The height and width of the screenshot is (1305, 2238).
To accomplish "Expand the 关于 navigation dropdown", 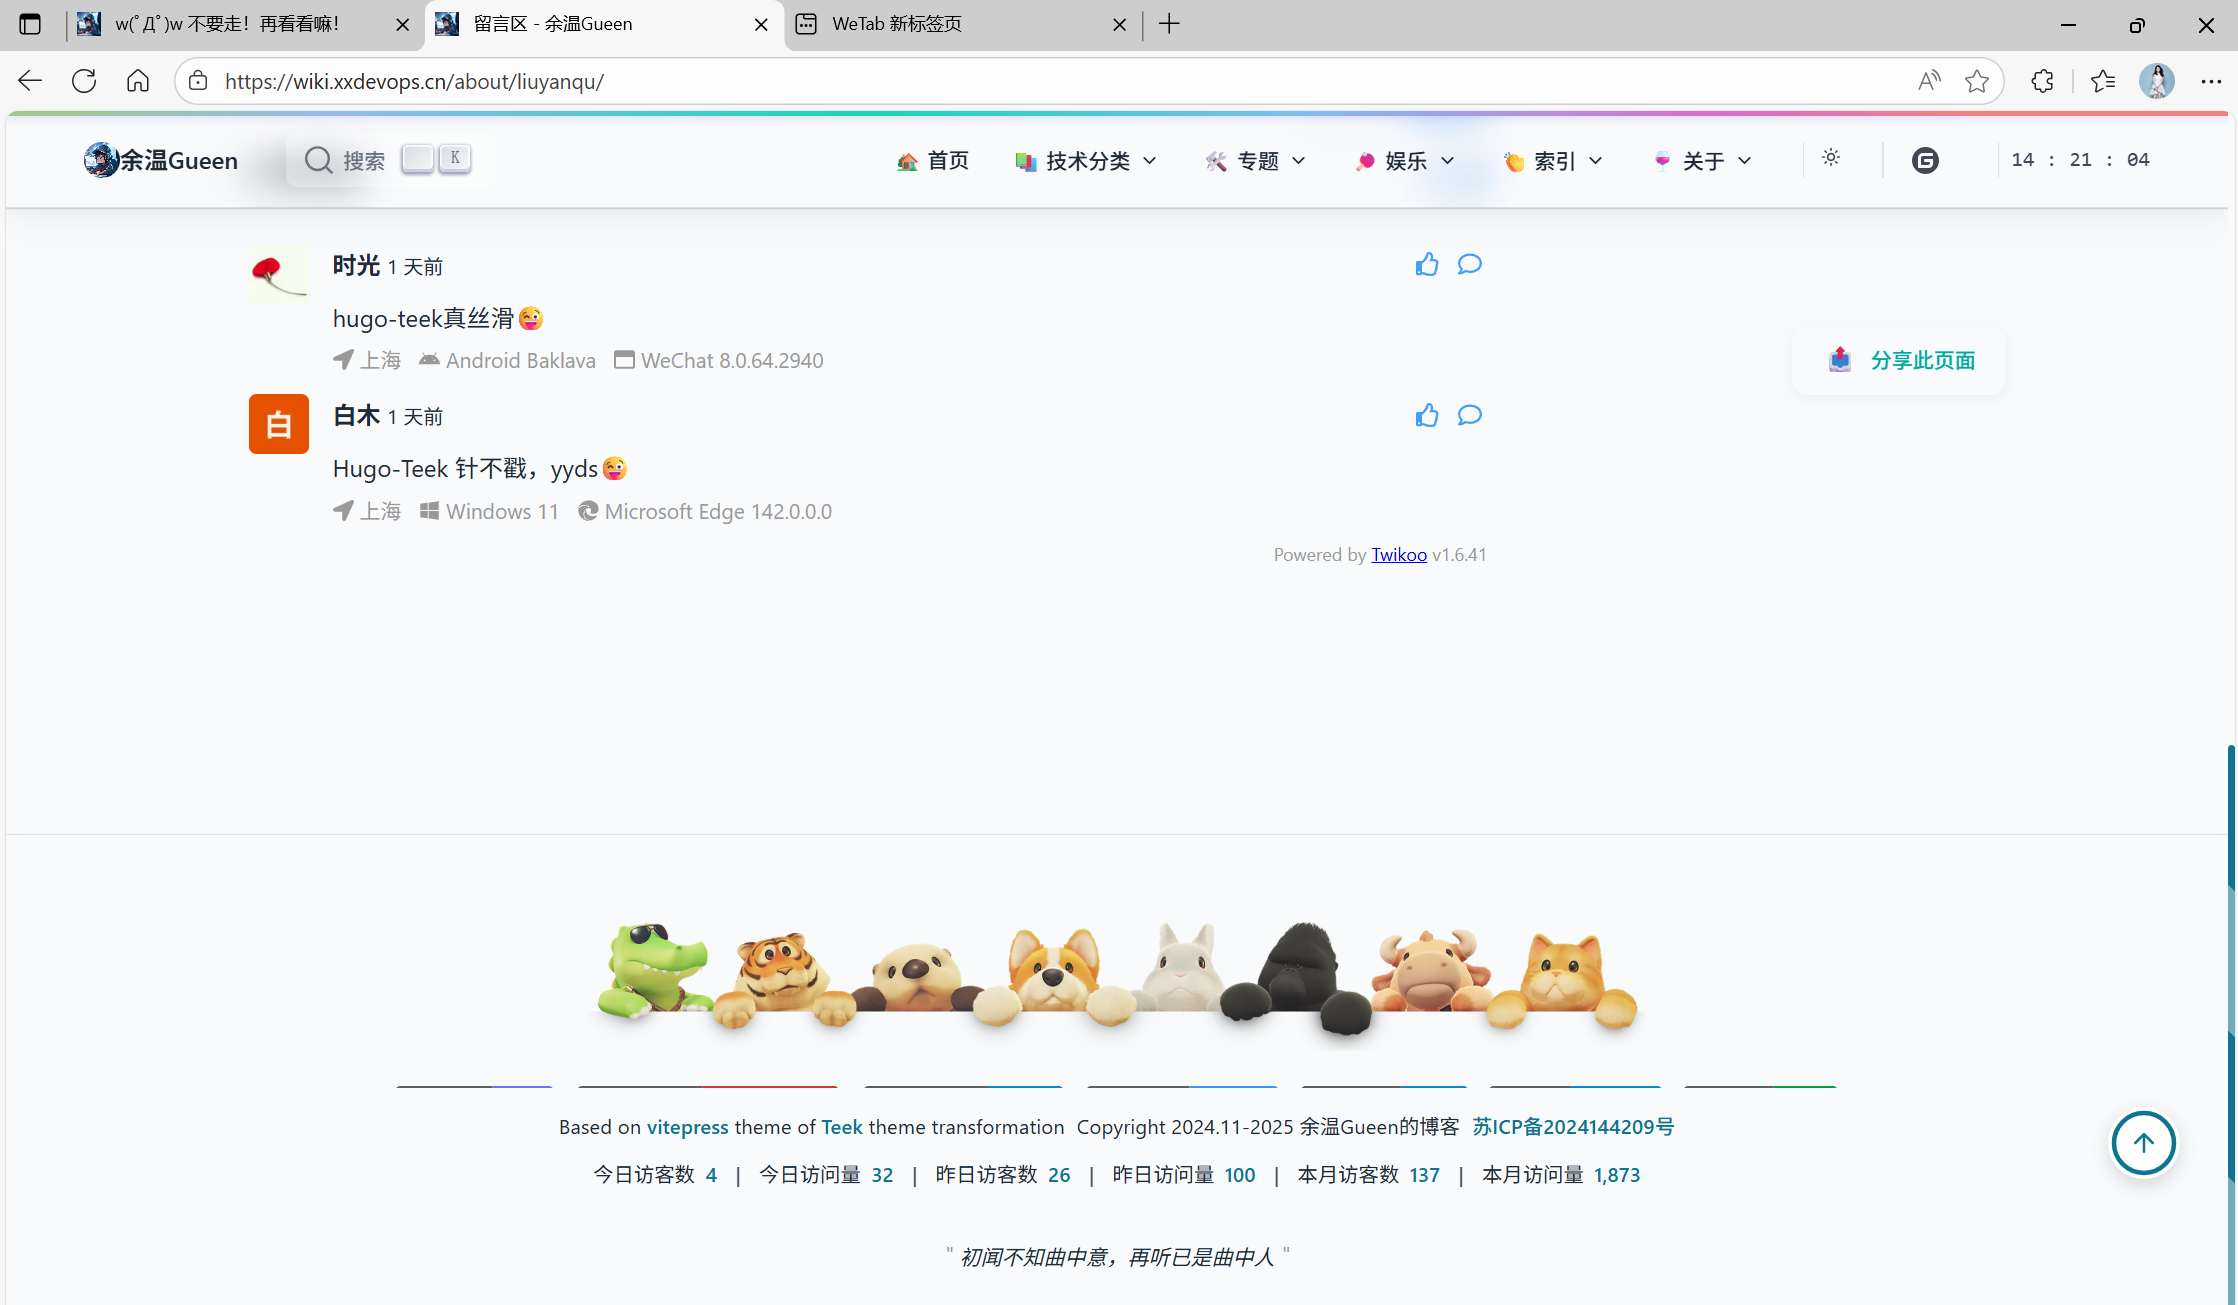I will click(x=1703, y=161).
